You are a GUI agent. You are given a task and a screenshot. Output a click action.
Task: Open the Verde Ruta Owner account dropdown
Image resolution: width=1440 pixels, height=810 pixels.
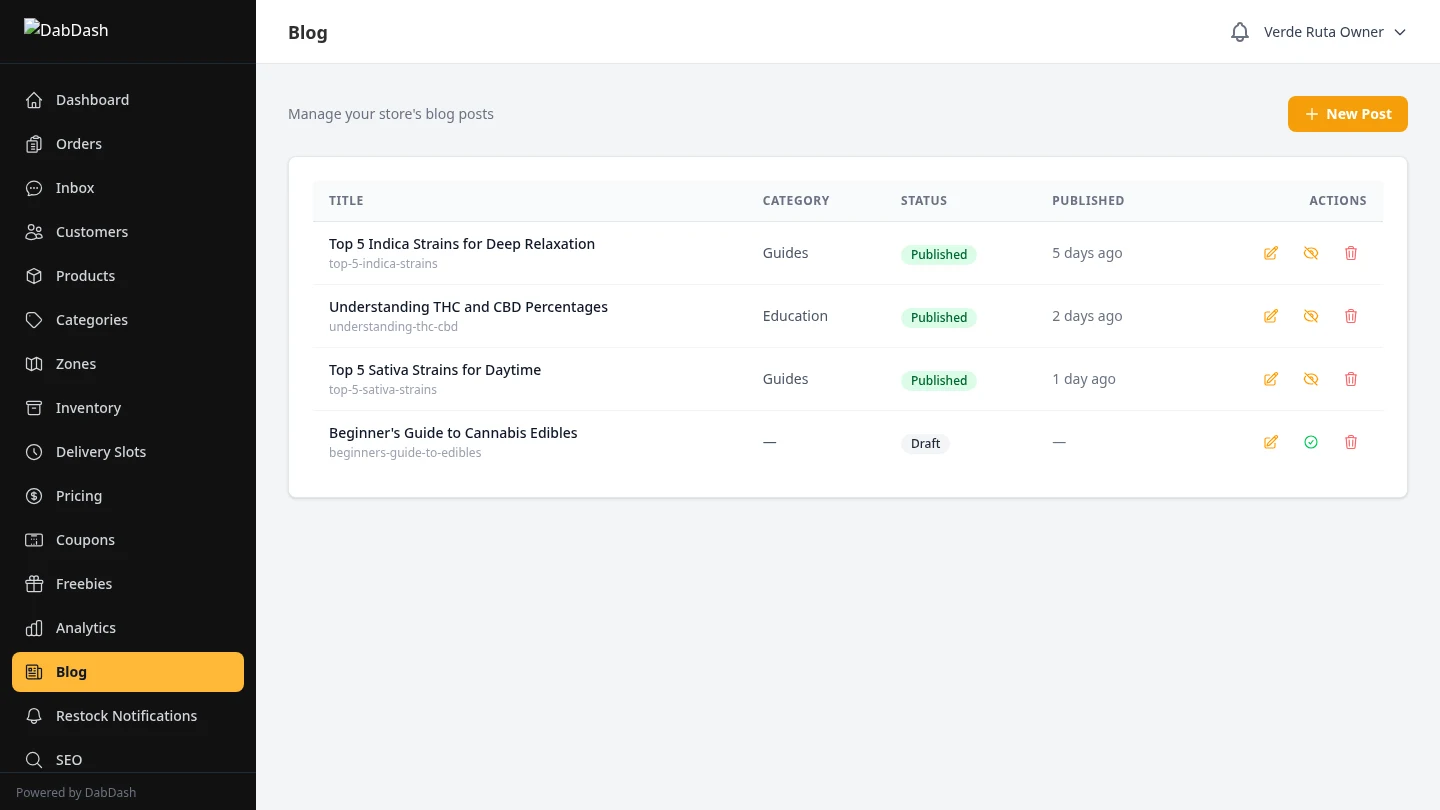point(1324,31)
